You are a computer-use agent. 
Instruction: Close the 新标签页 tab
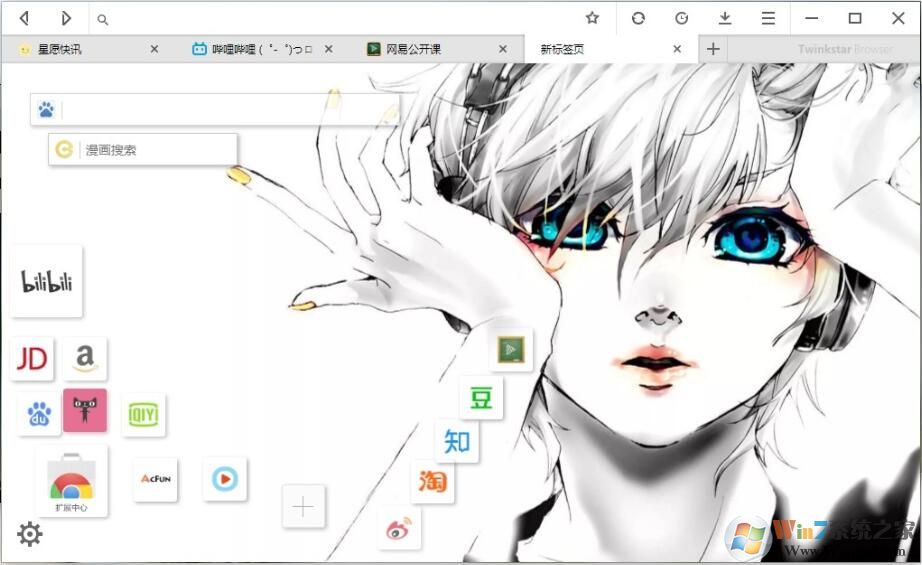pyautogui.click(x=677, y=49)
